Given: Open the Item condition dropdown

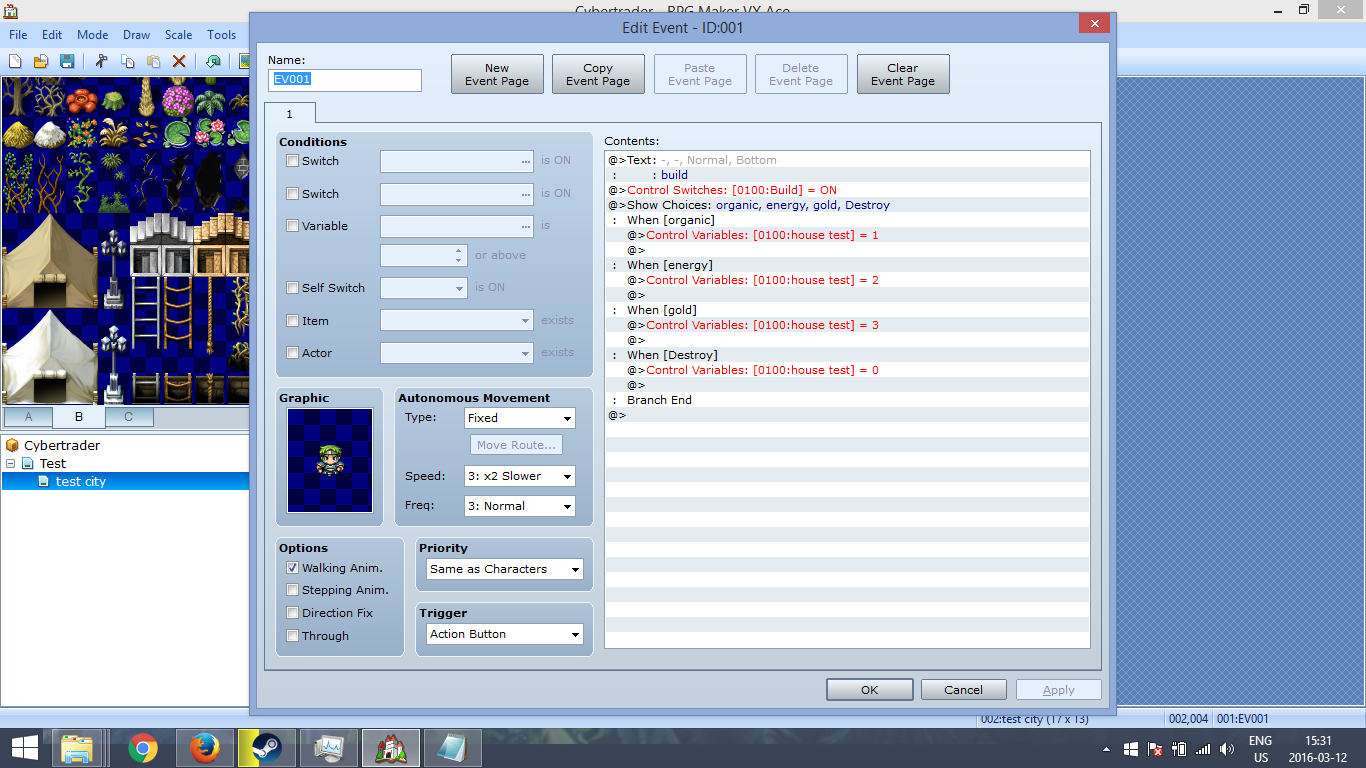Looking at the screenshot, I should point(457,321).
